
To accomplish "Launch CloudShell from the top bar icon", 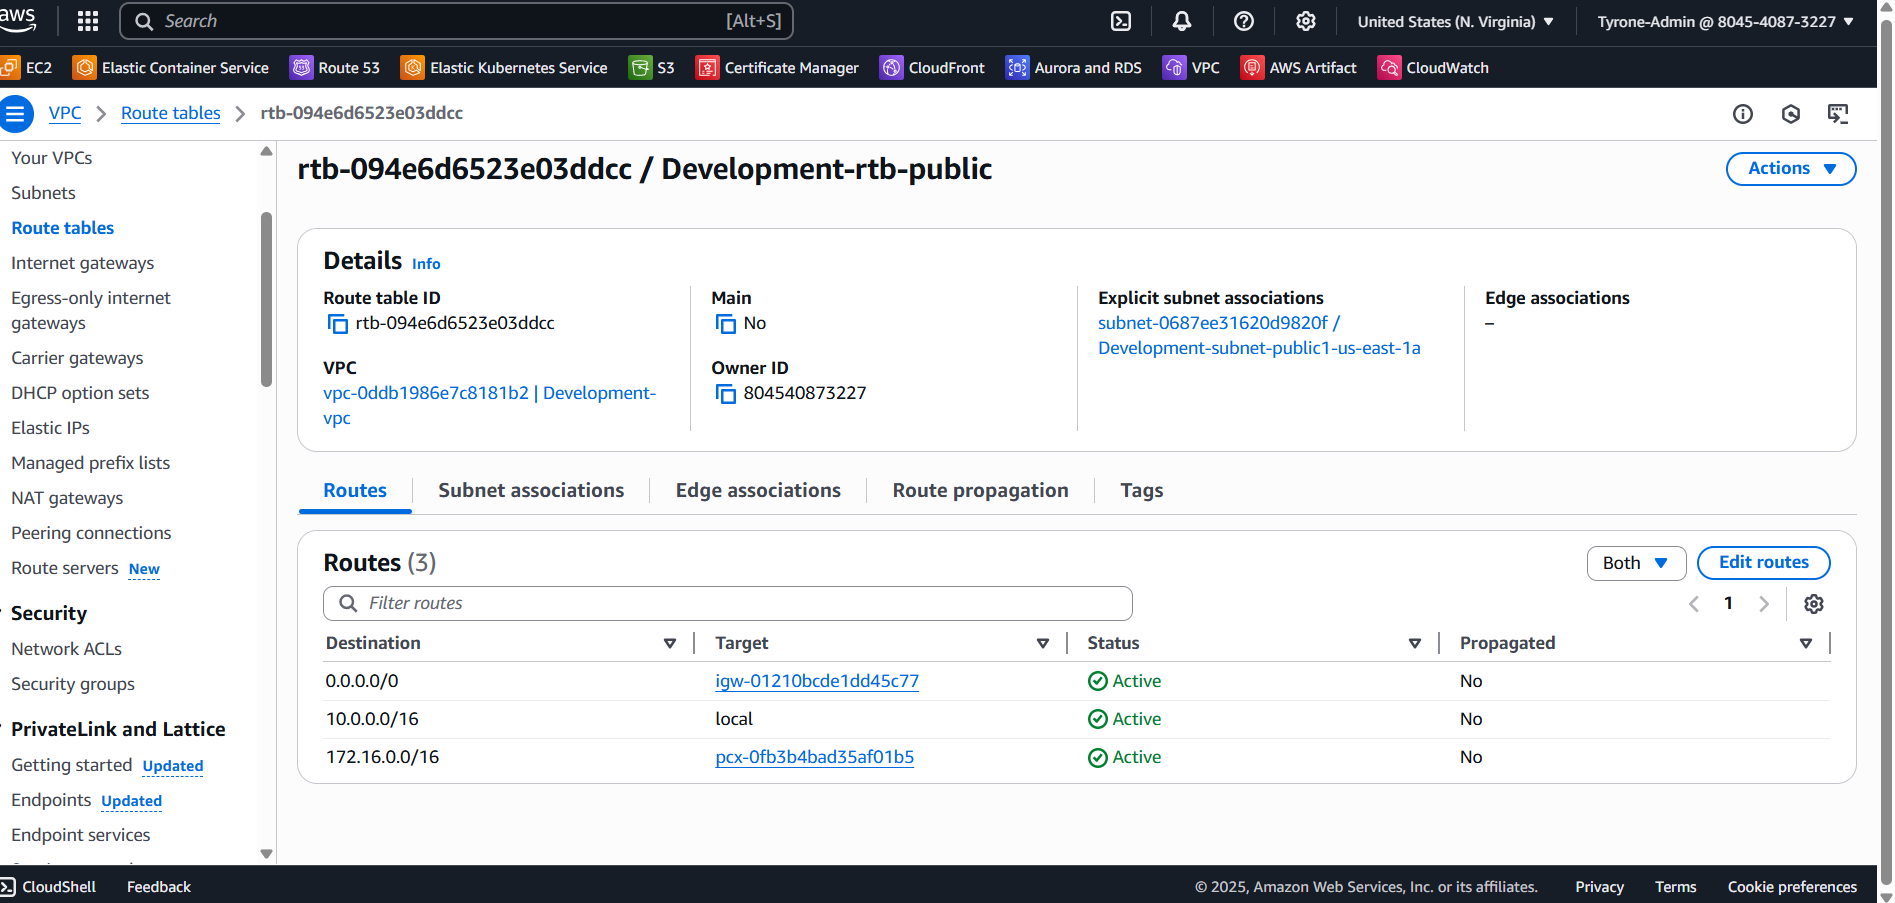I will pos(1121,21).
